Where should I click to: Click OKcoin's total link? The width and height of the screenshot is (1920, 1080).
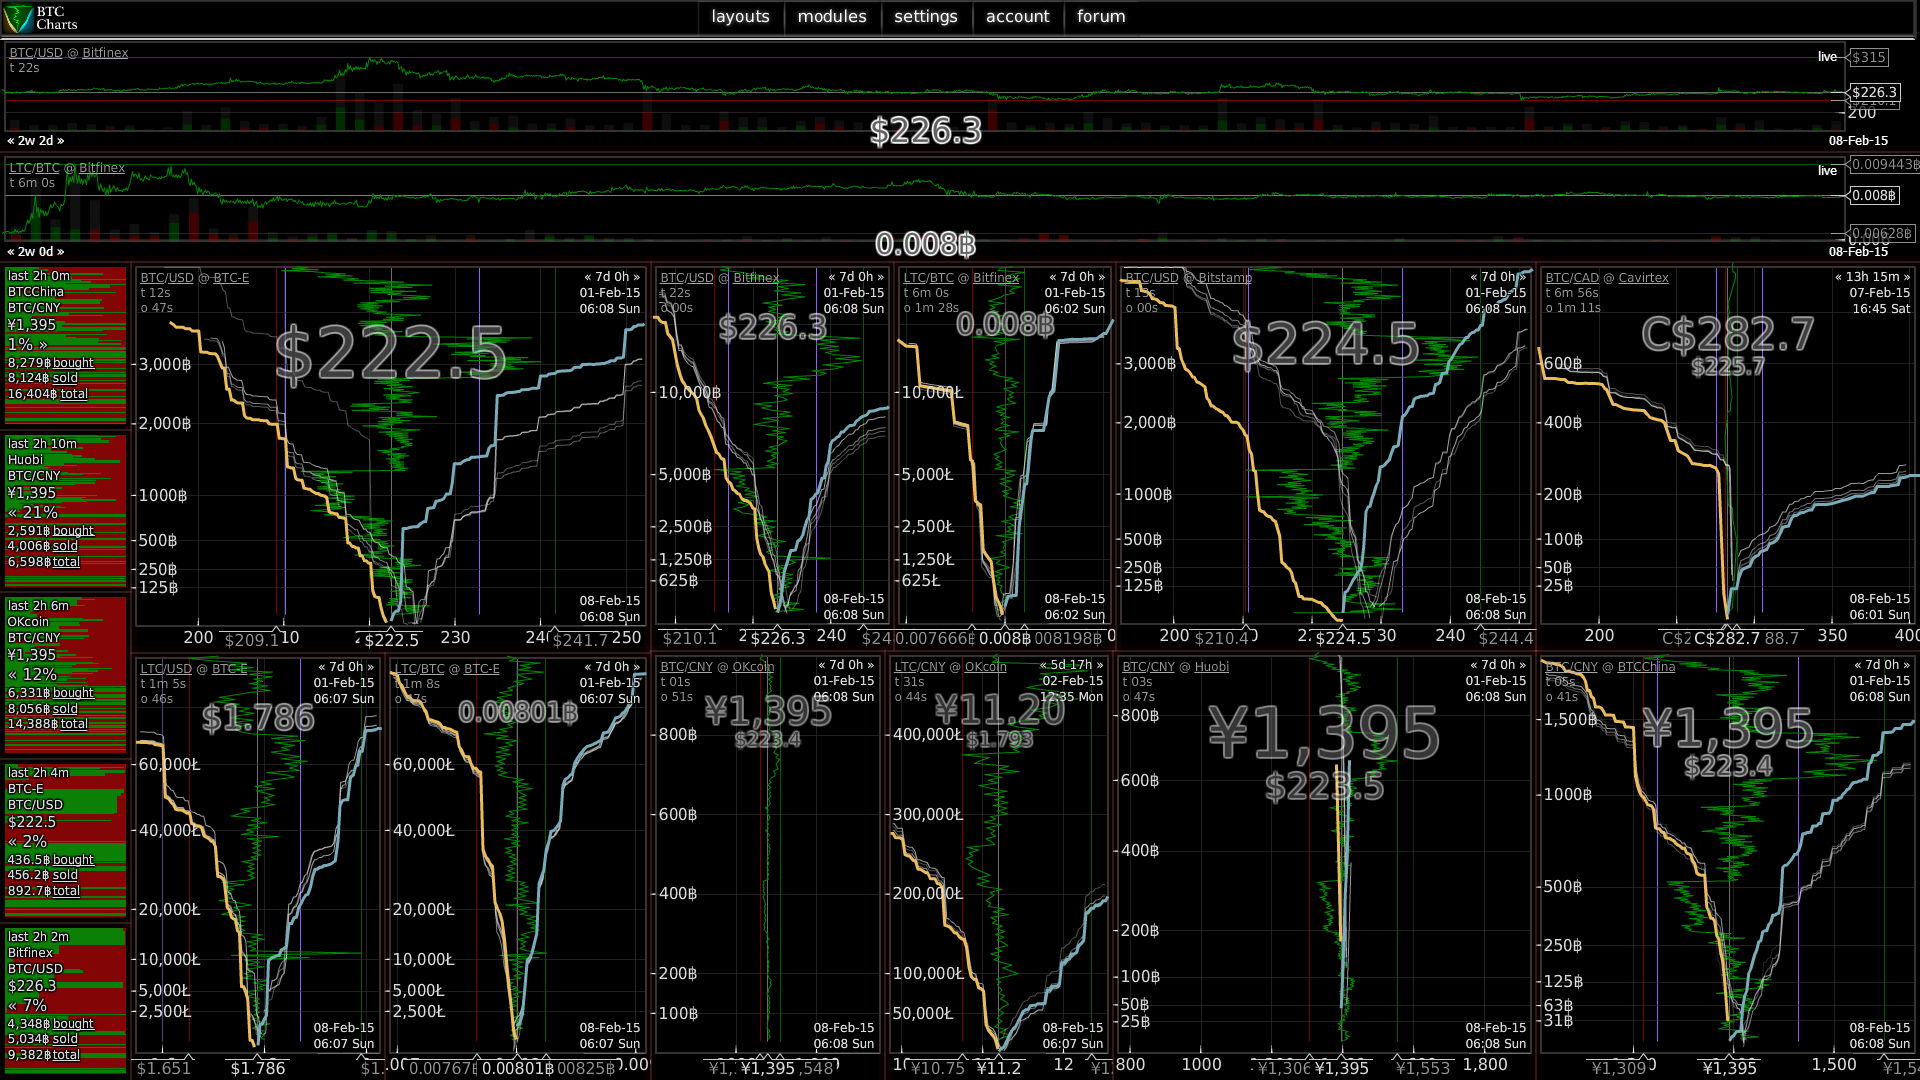[x=74, y=724]
